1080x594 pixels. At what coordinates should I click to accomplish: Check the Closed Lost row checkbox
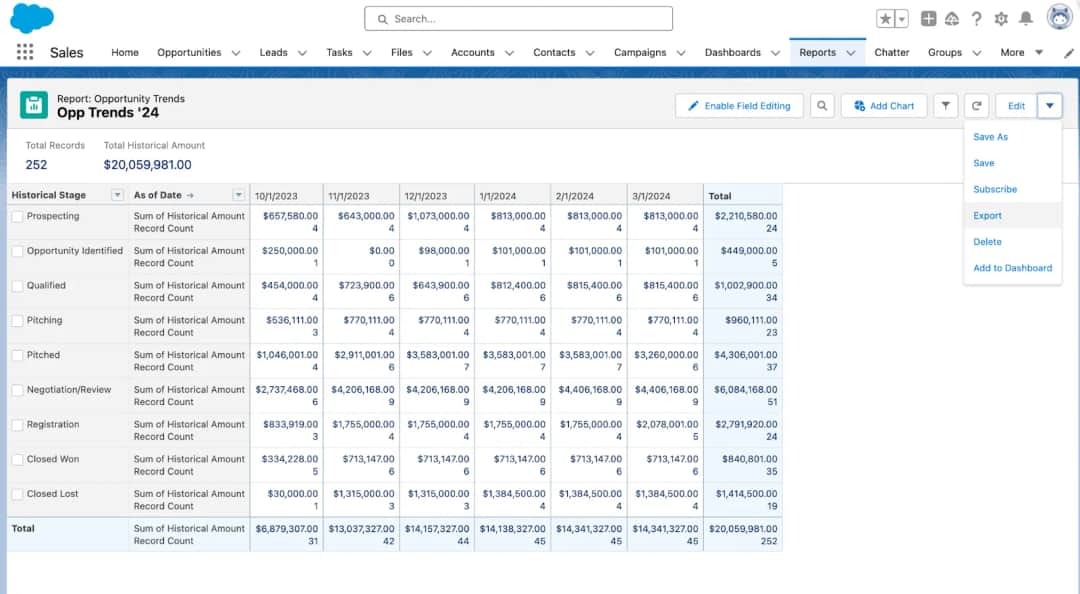coord(17,494)
